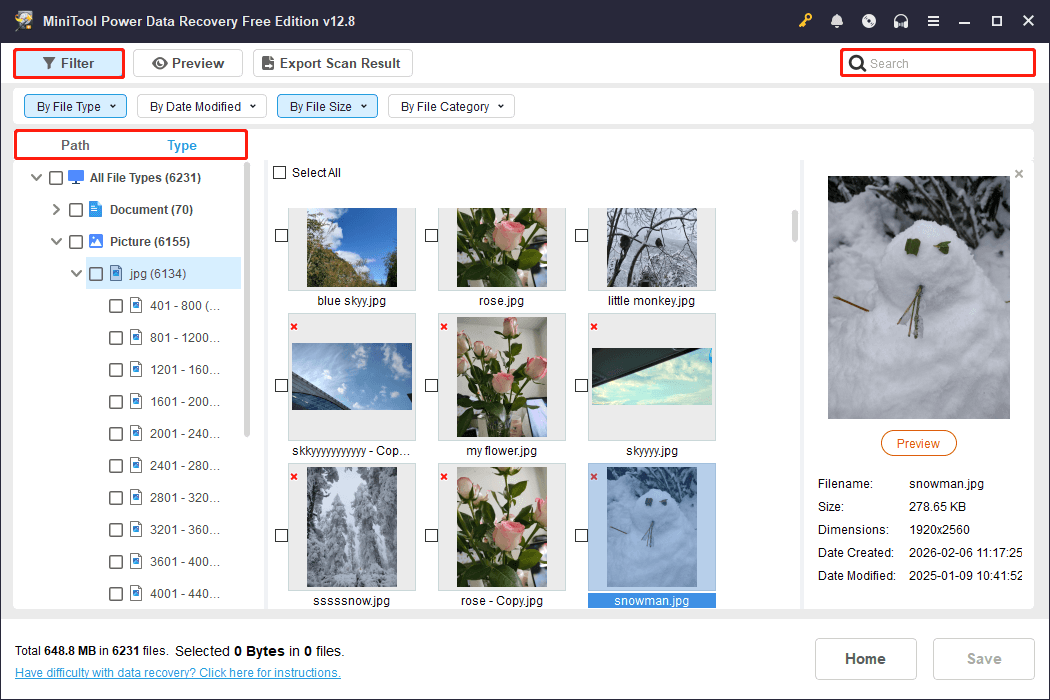Check the box next to rose.jpg
Screen dimensions: 1050x700
pos(431,235)
